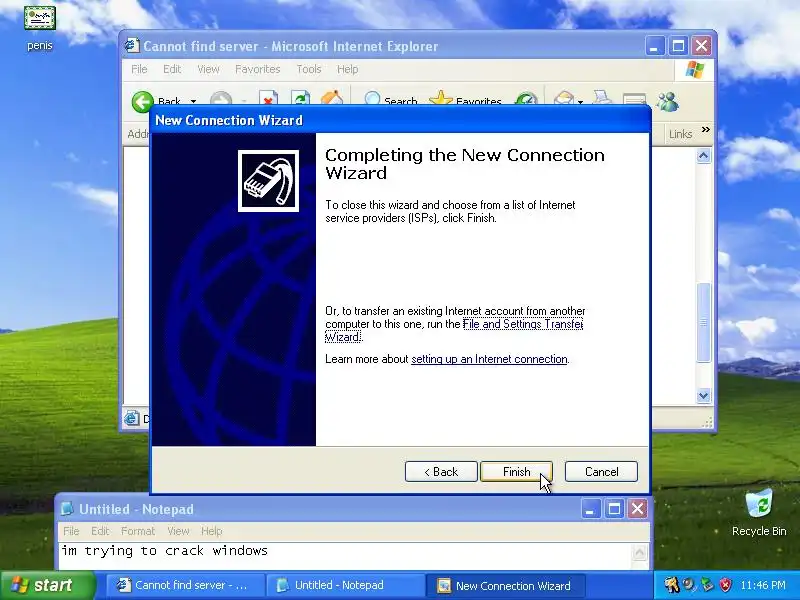The width and height of the screenshot is (800, 600).
Task: Open Format menu in Notepad
Action: [x=138, y=531]
